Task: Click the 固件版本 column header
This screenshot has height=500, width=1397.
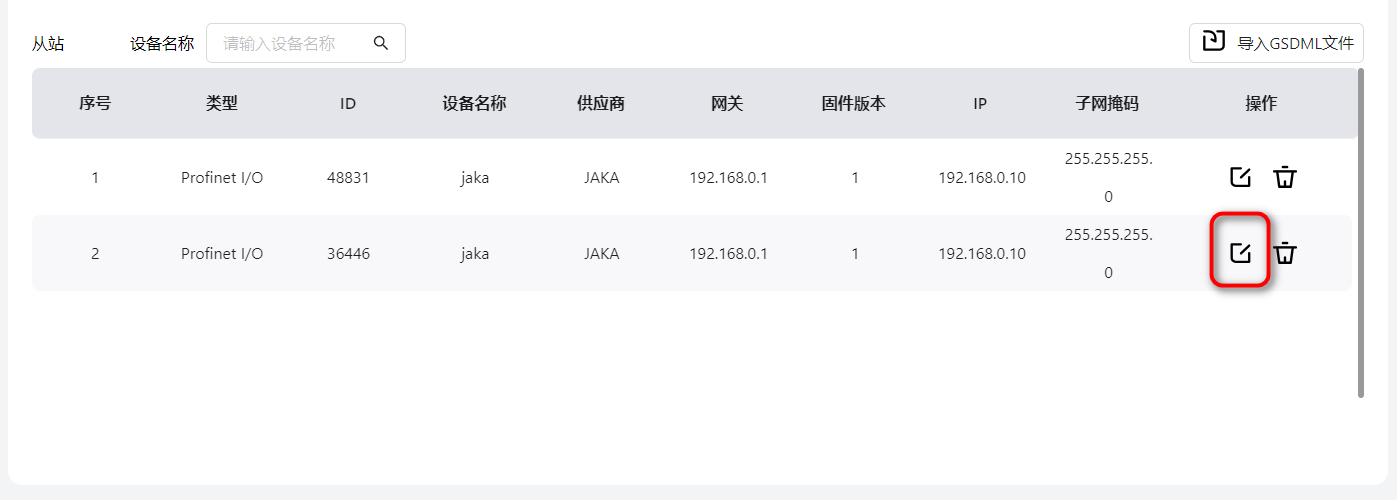Action: [854, 103]
